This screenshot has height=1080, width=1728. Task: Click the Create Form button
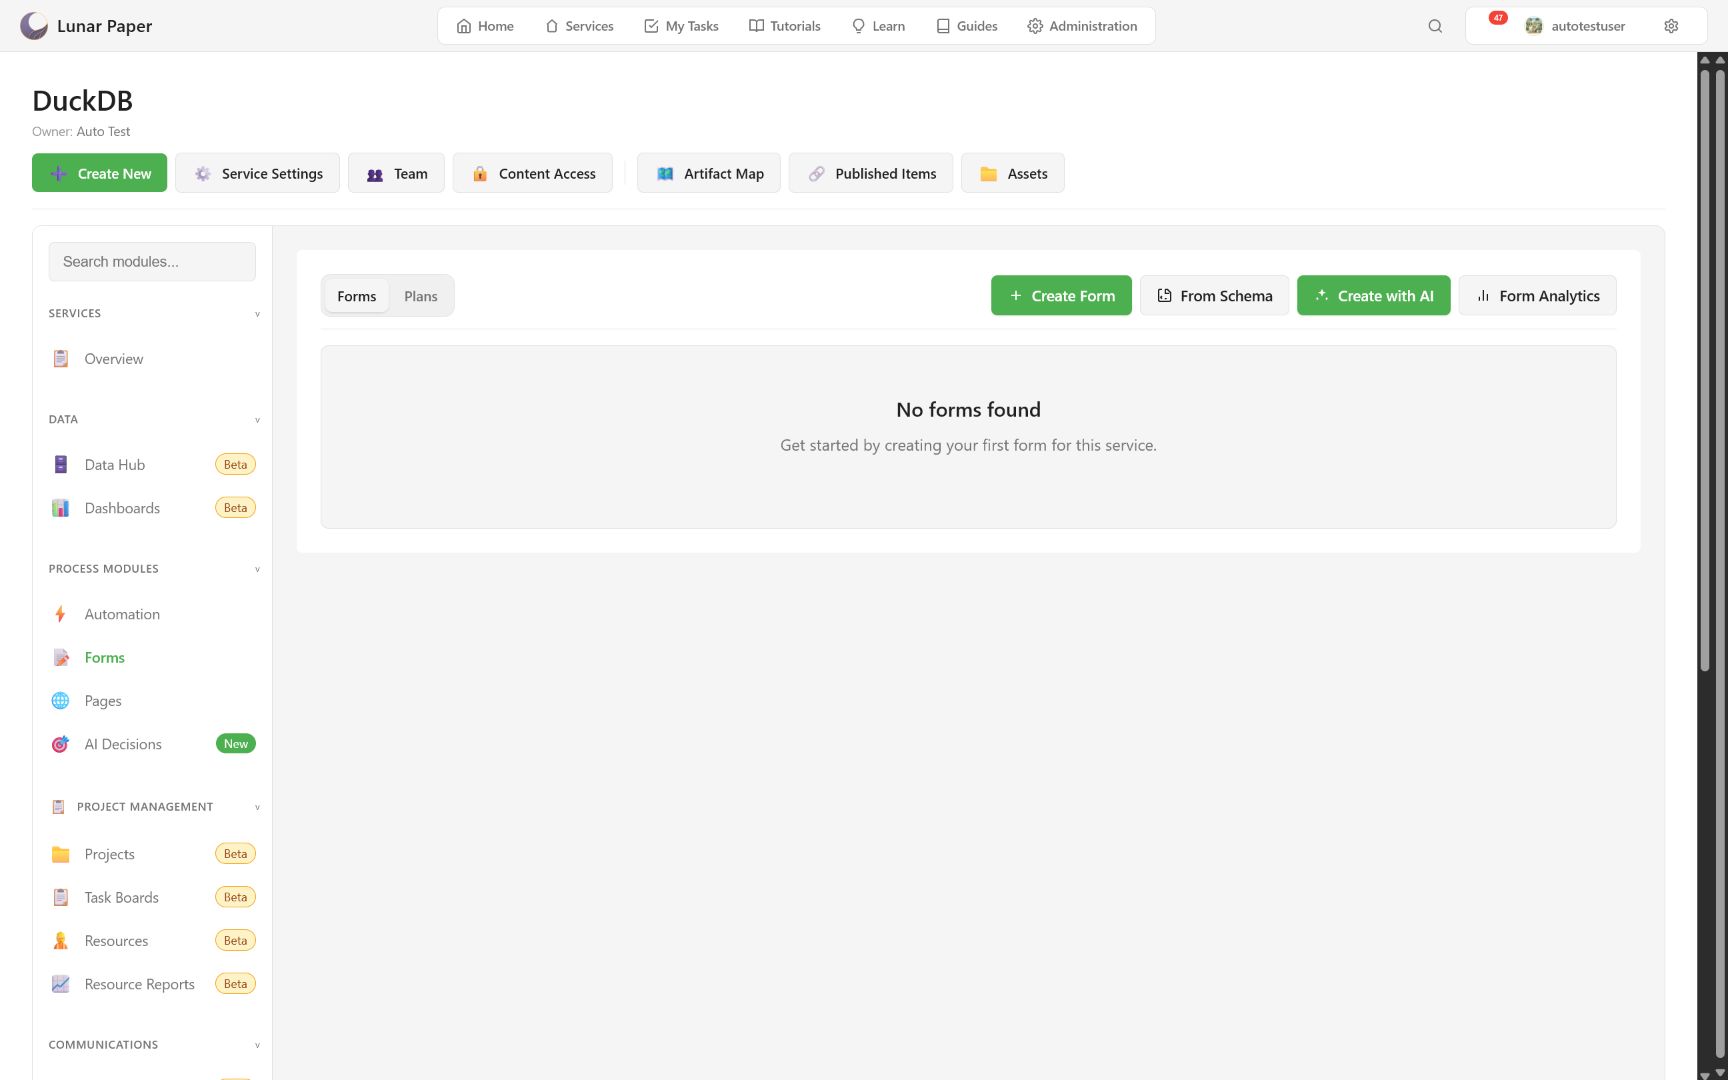click(1061, 296)
